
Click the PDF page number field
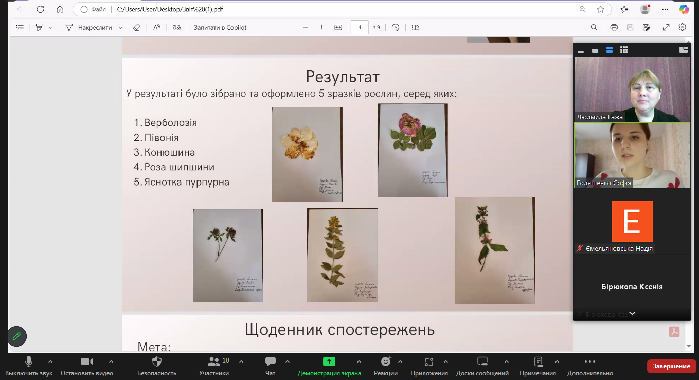(x=359, y=27)
